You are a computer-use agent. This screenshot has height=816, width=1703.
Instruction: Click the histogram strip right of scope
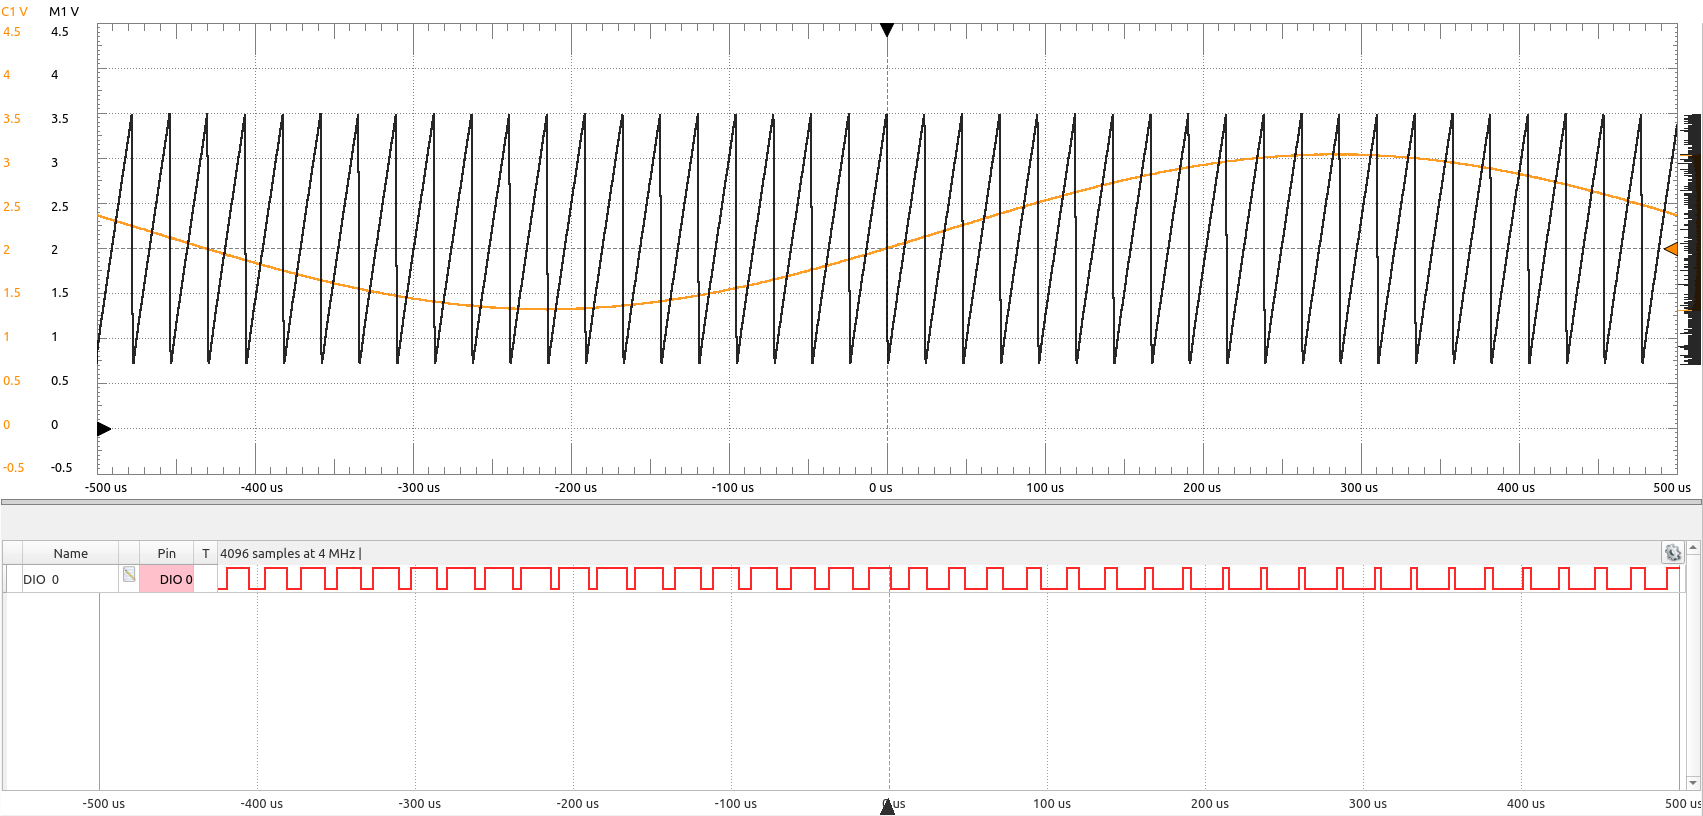1692,240
